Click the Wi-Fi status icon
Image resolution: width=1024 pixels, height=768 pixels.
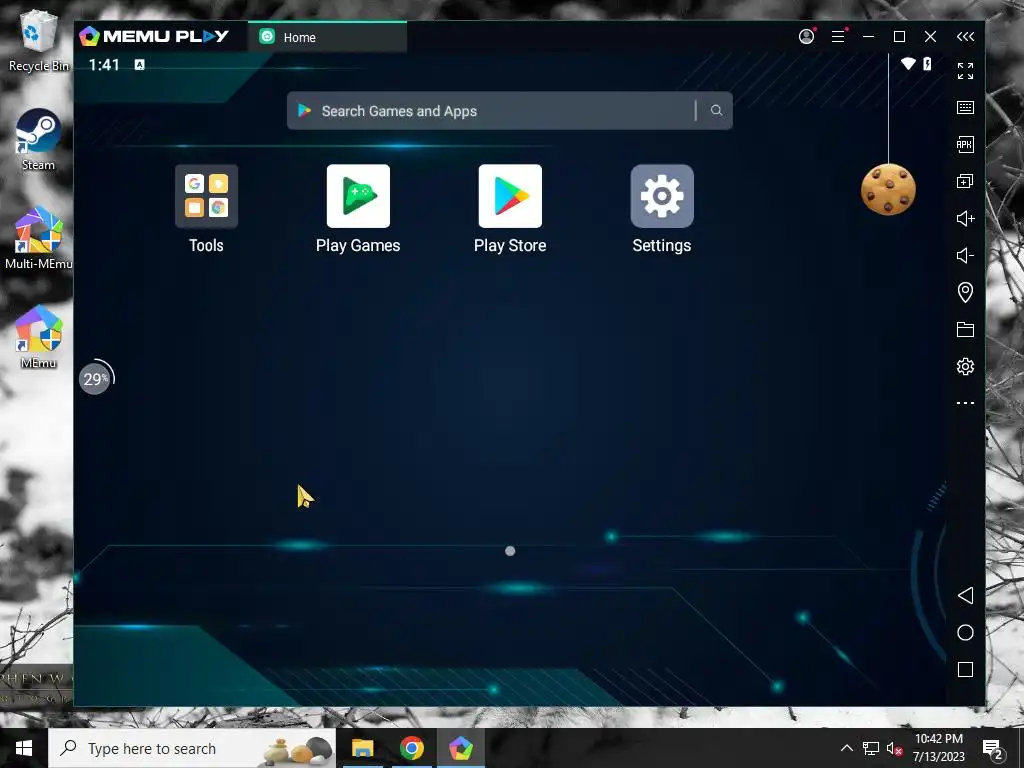point(908,63)
